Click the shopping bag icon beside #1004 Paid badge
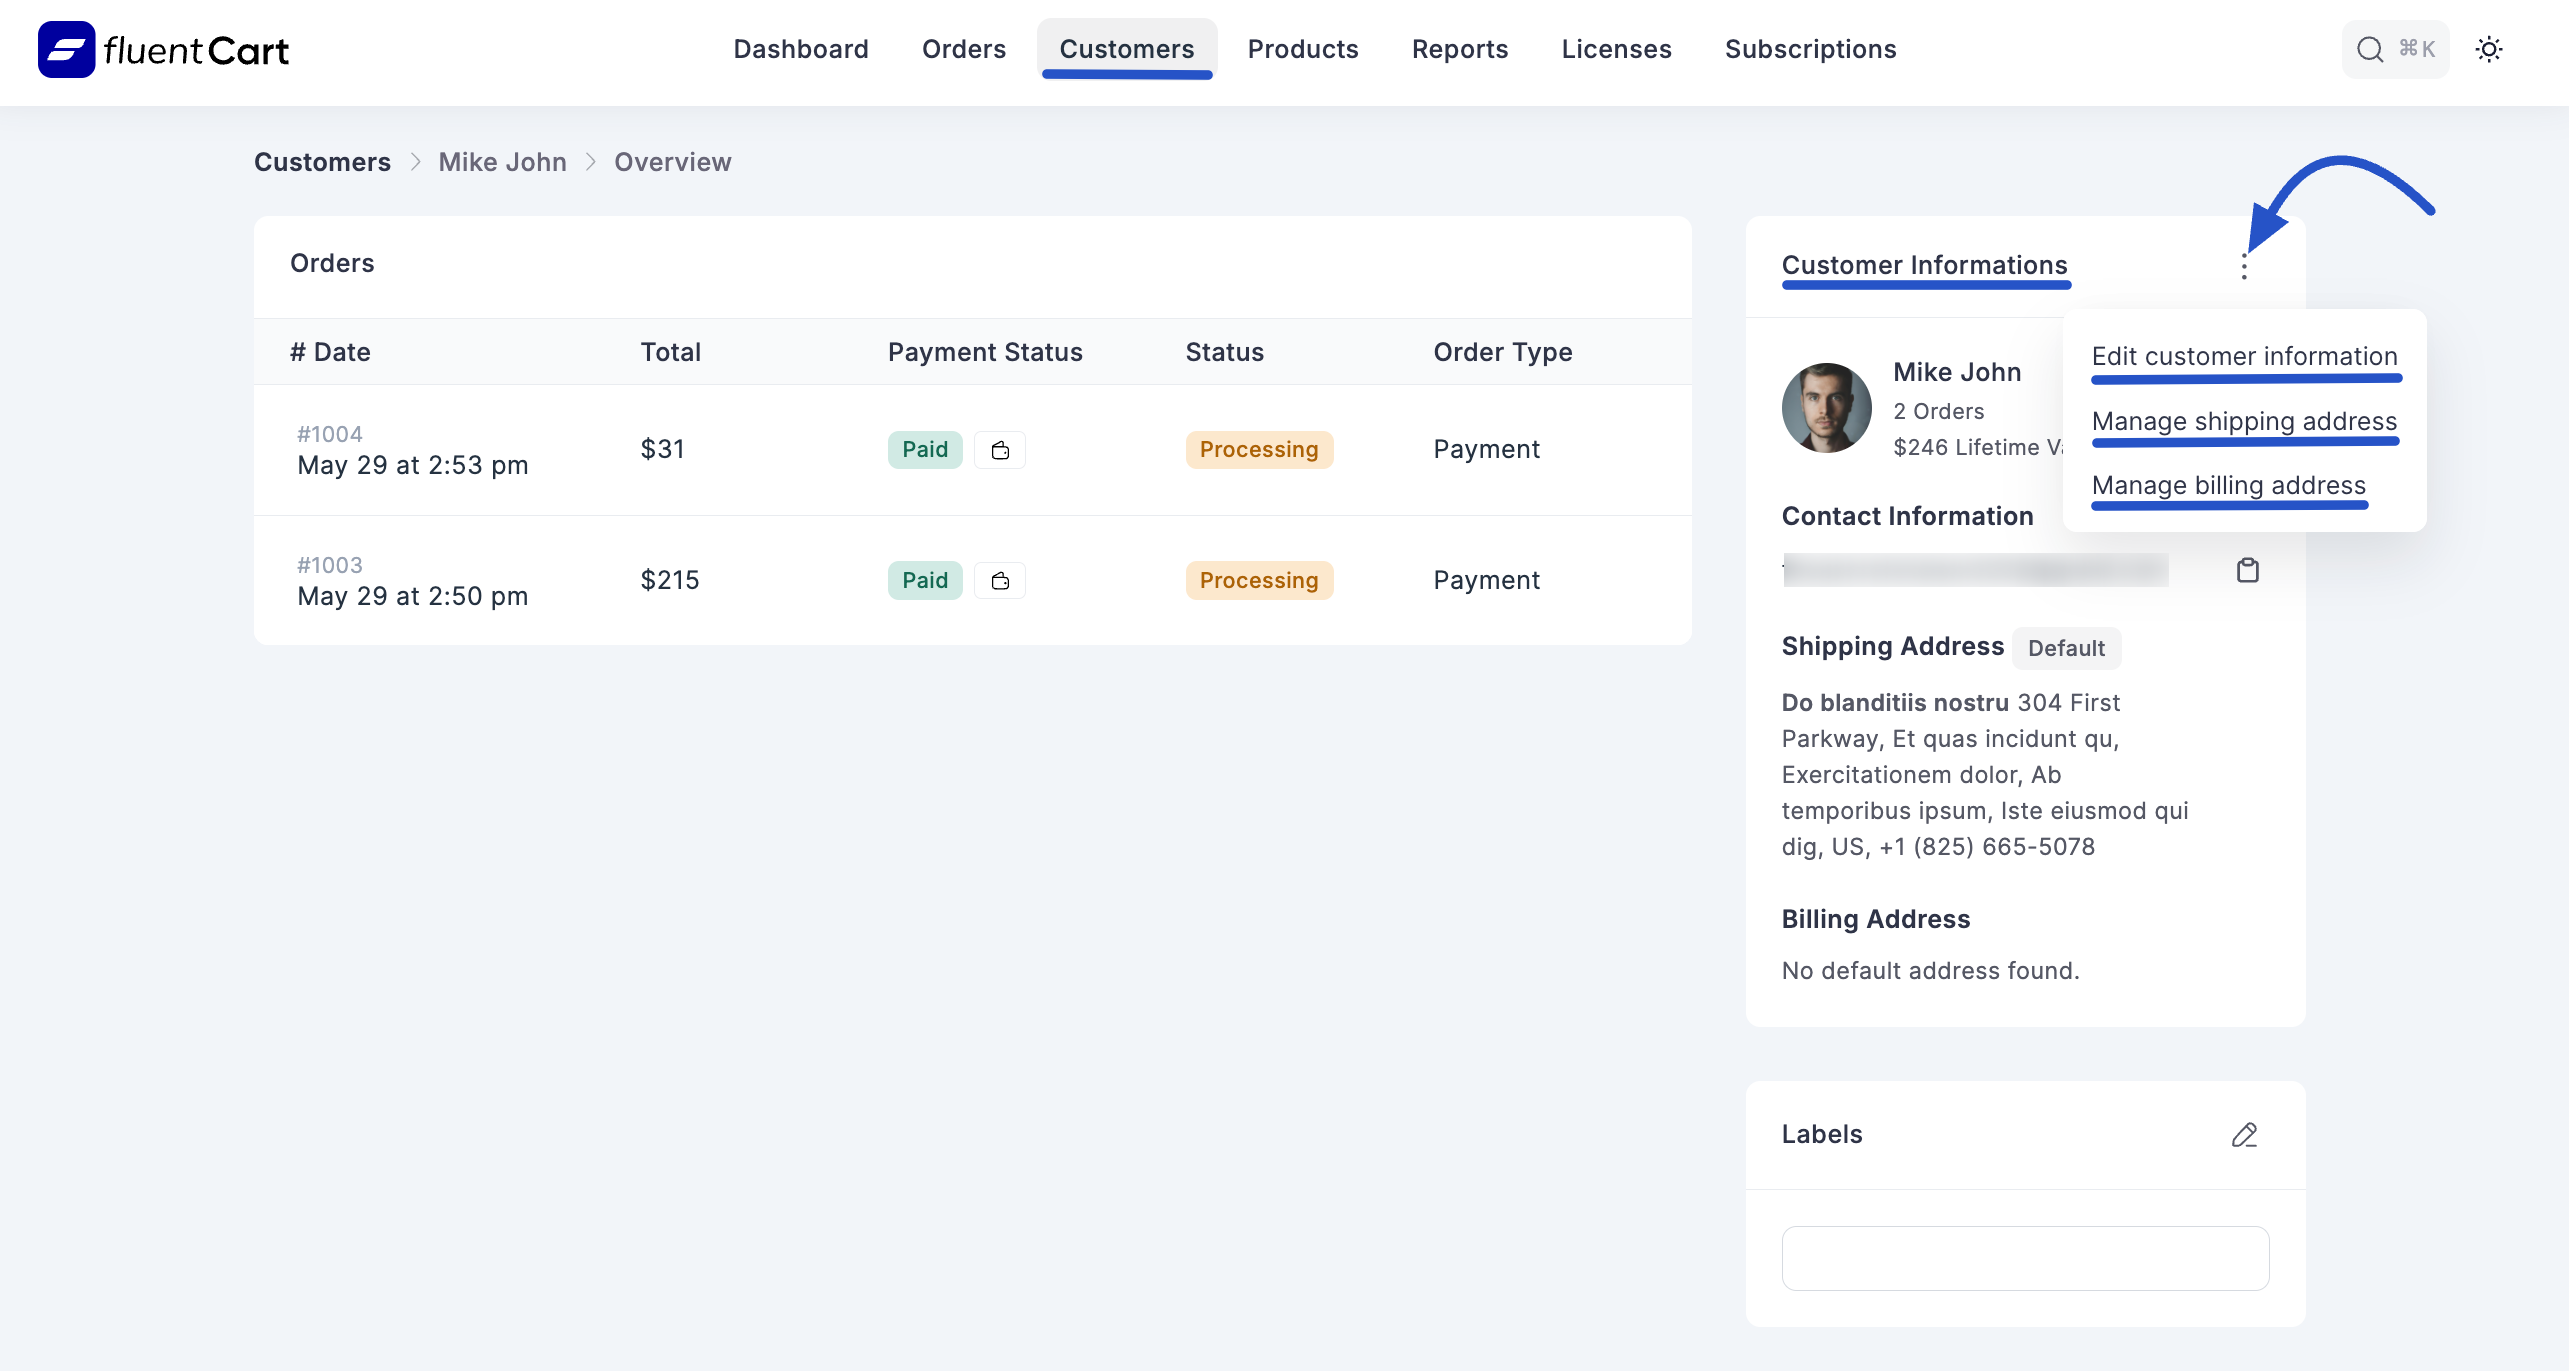Viewport: 2569px width, 1371px height. coord(1000,449)
